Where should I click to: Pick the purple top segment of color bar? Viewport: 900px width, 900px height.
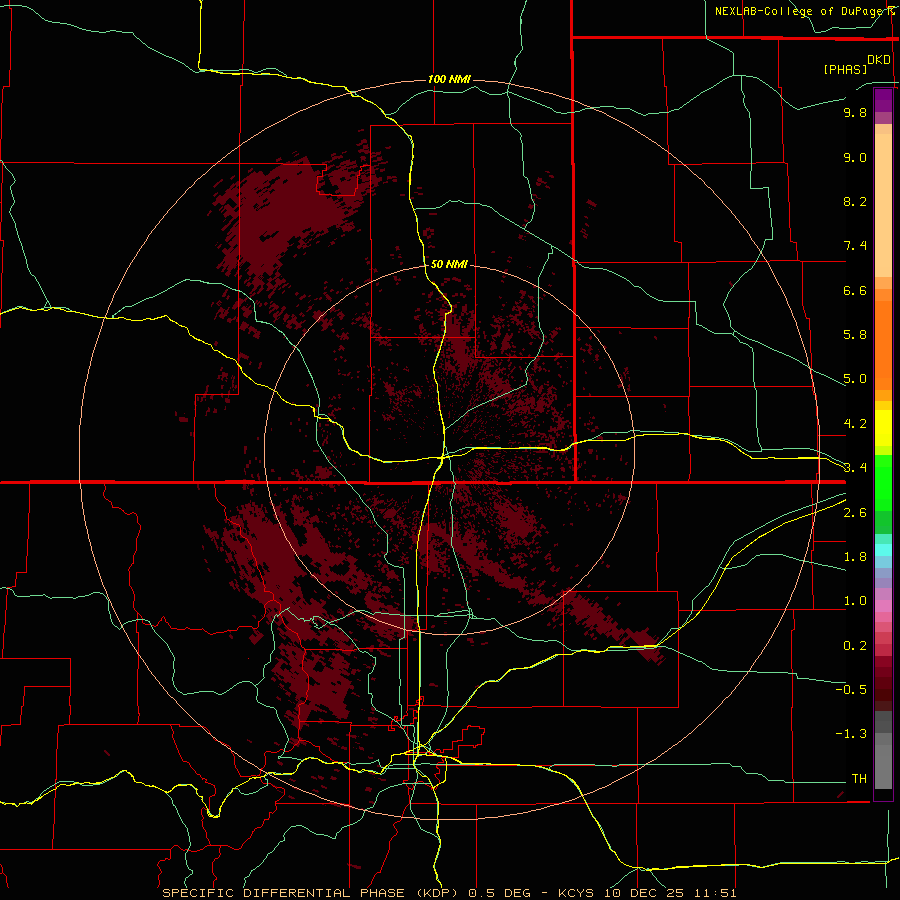883,100
